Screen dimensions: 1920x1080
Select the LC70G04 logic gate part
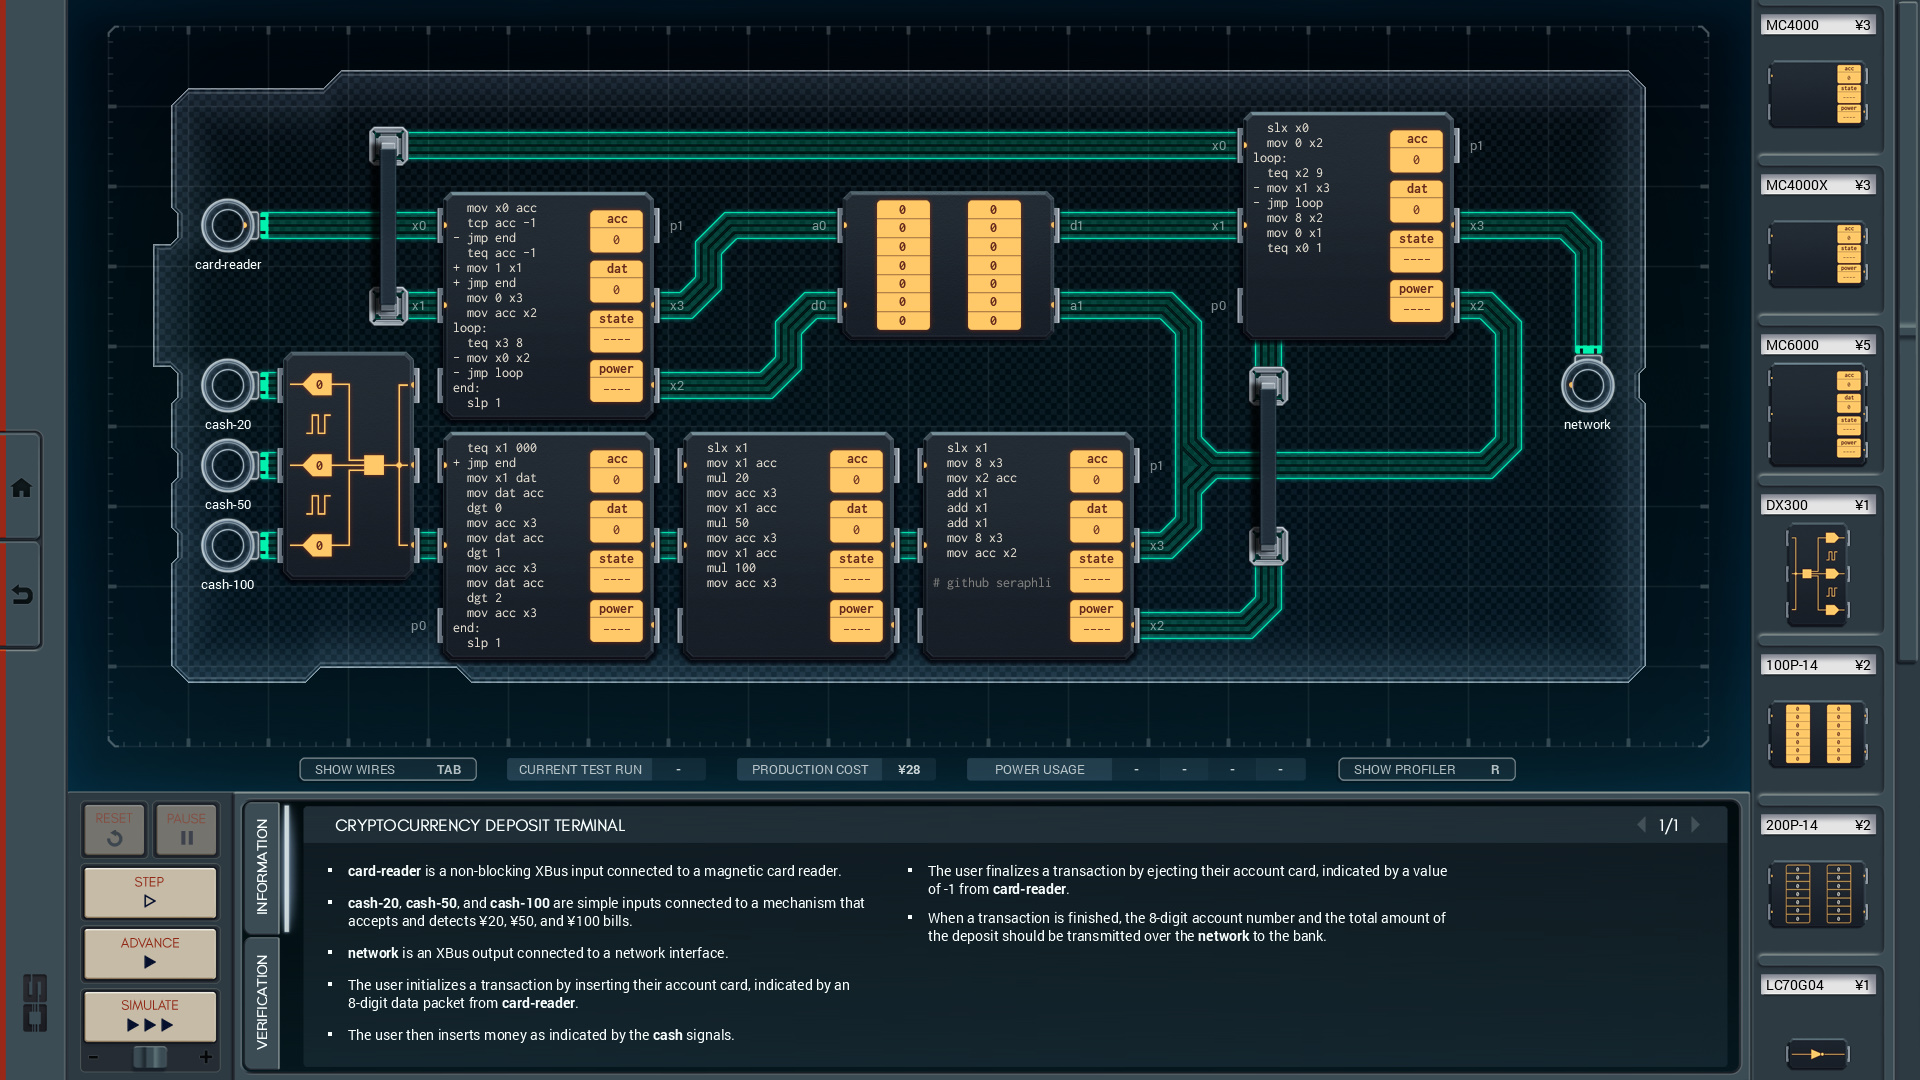pyautogui.click(x=1817, y=1053)
